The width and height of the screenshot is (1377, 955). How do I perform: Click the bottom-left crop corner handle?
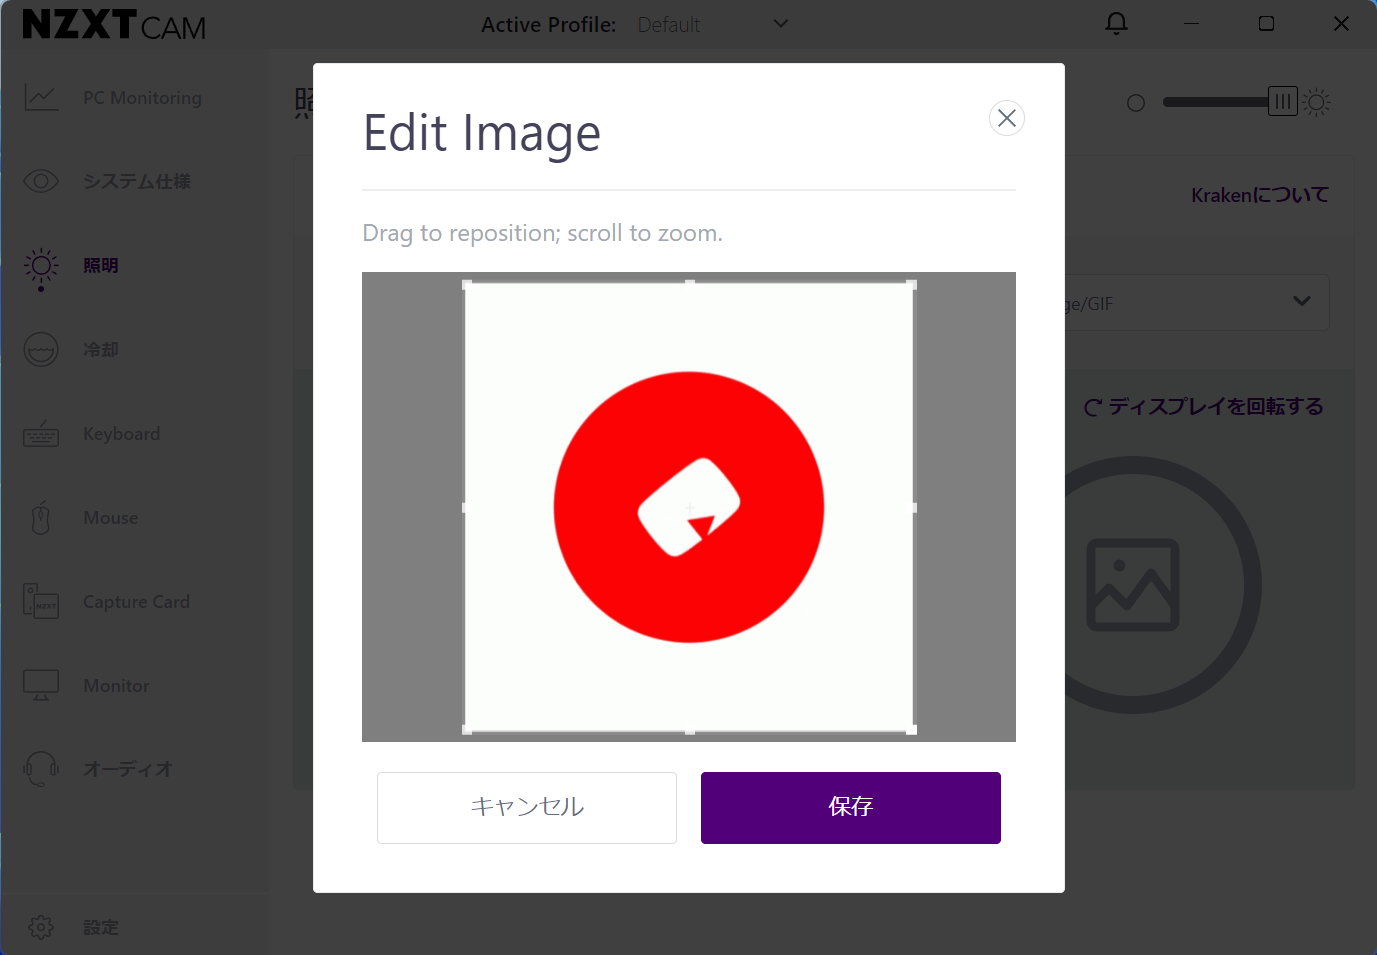pyautogui.click(x=467, y=730)
